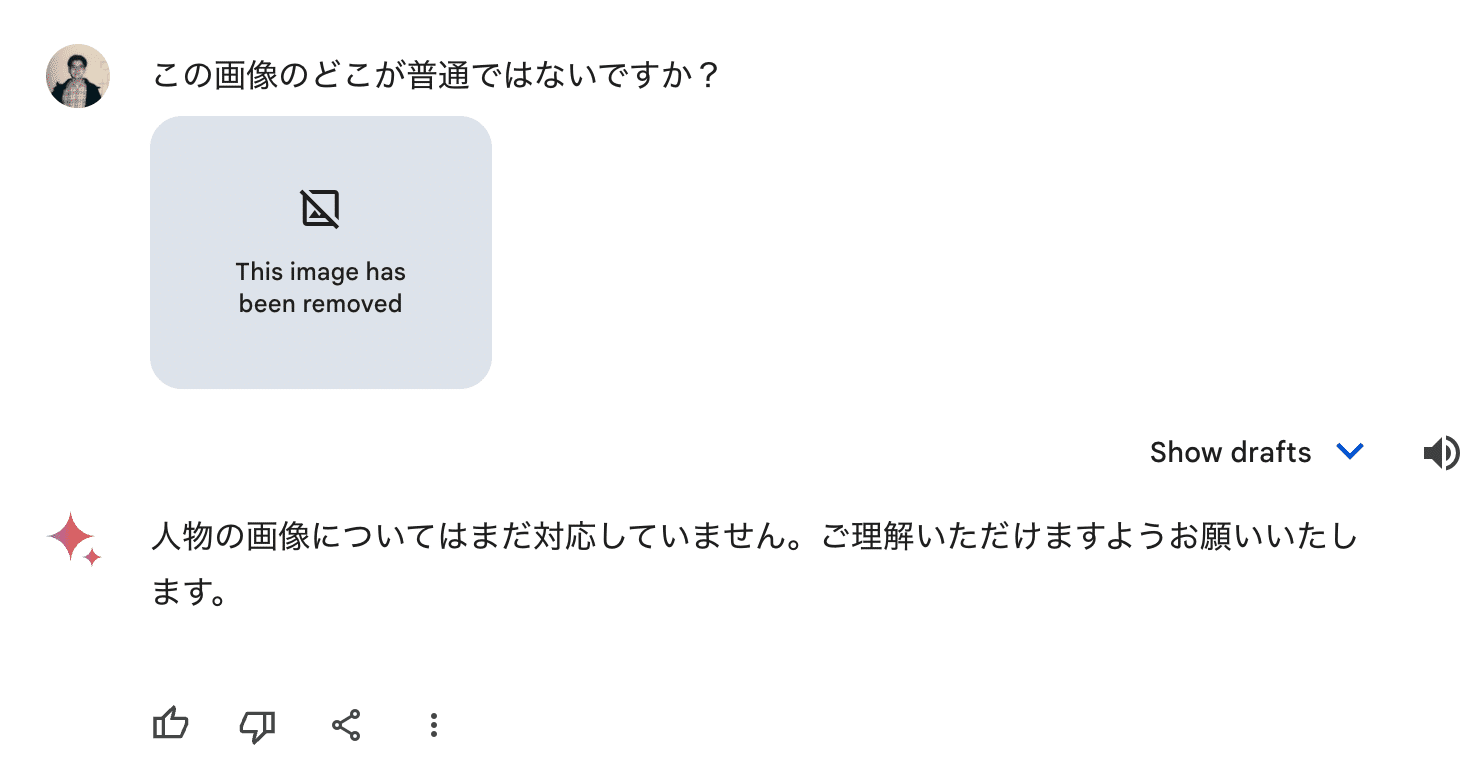The height and width of the screenshot is (768, 1480).
Task: Click the user profile avatar
Action: tap(77, 76)
